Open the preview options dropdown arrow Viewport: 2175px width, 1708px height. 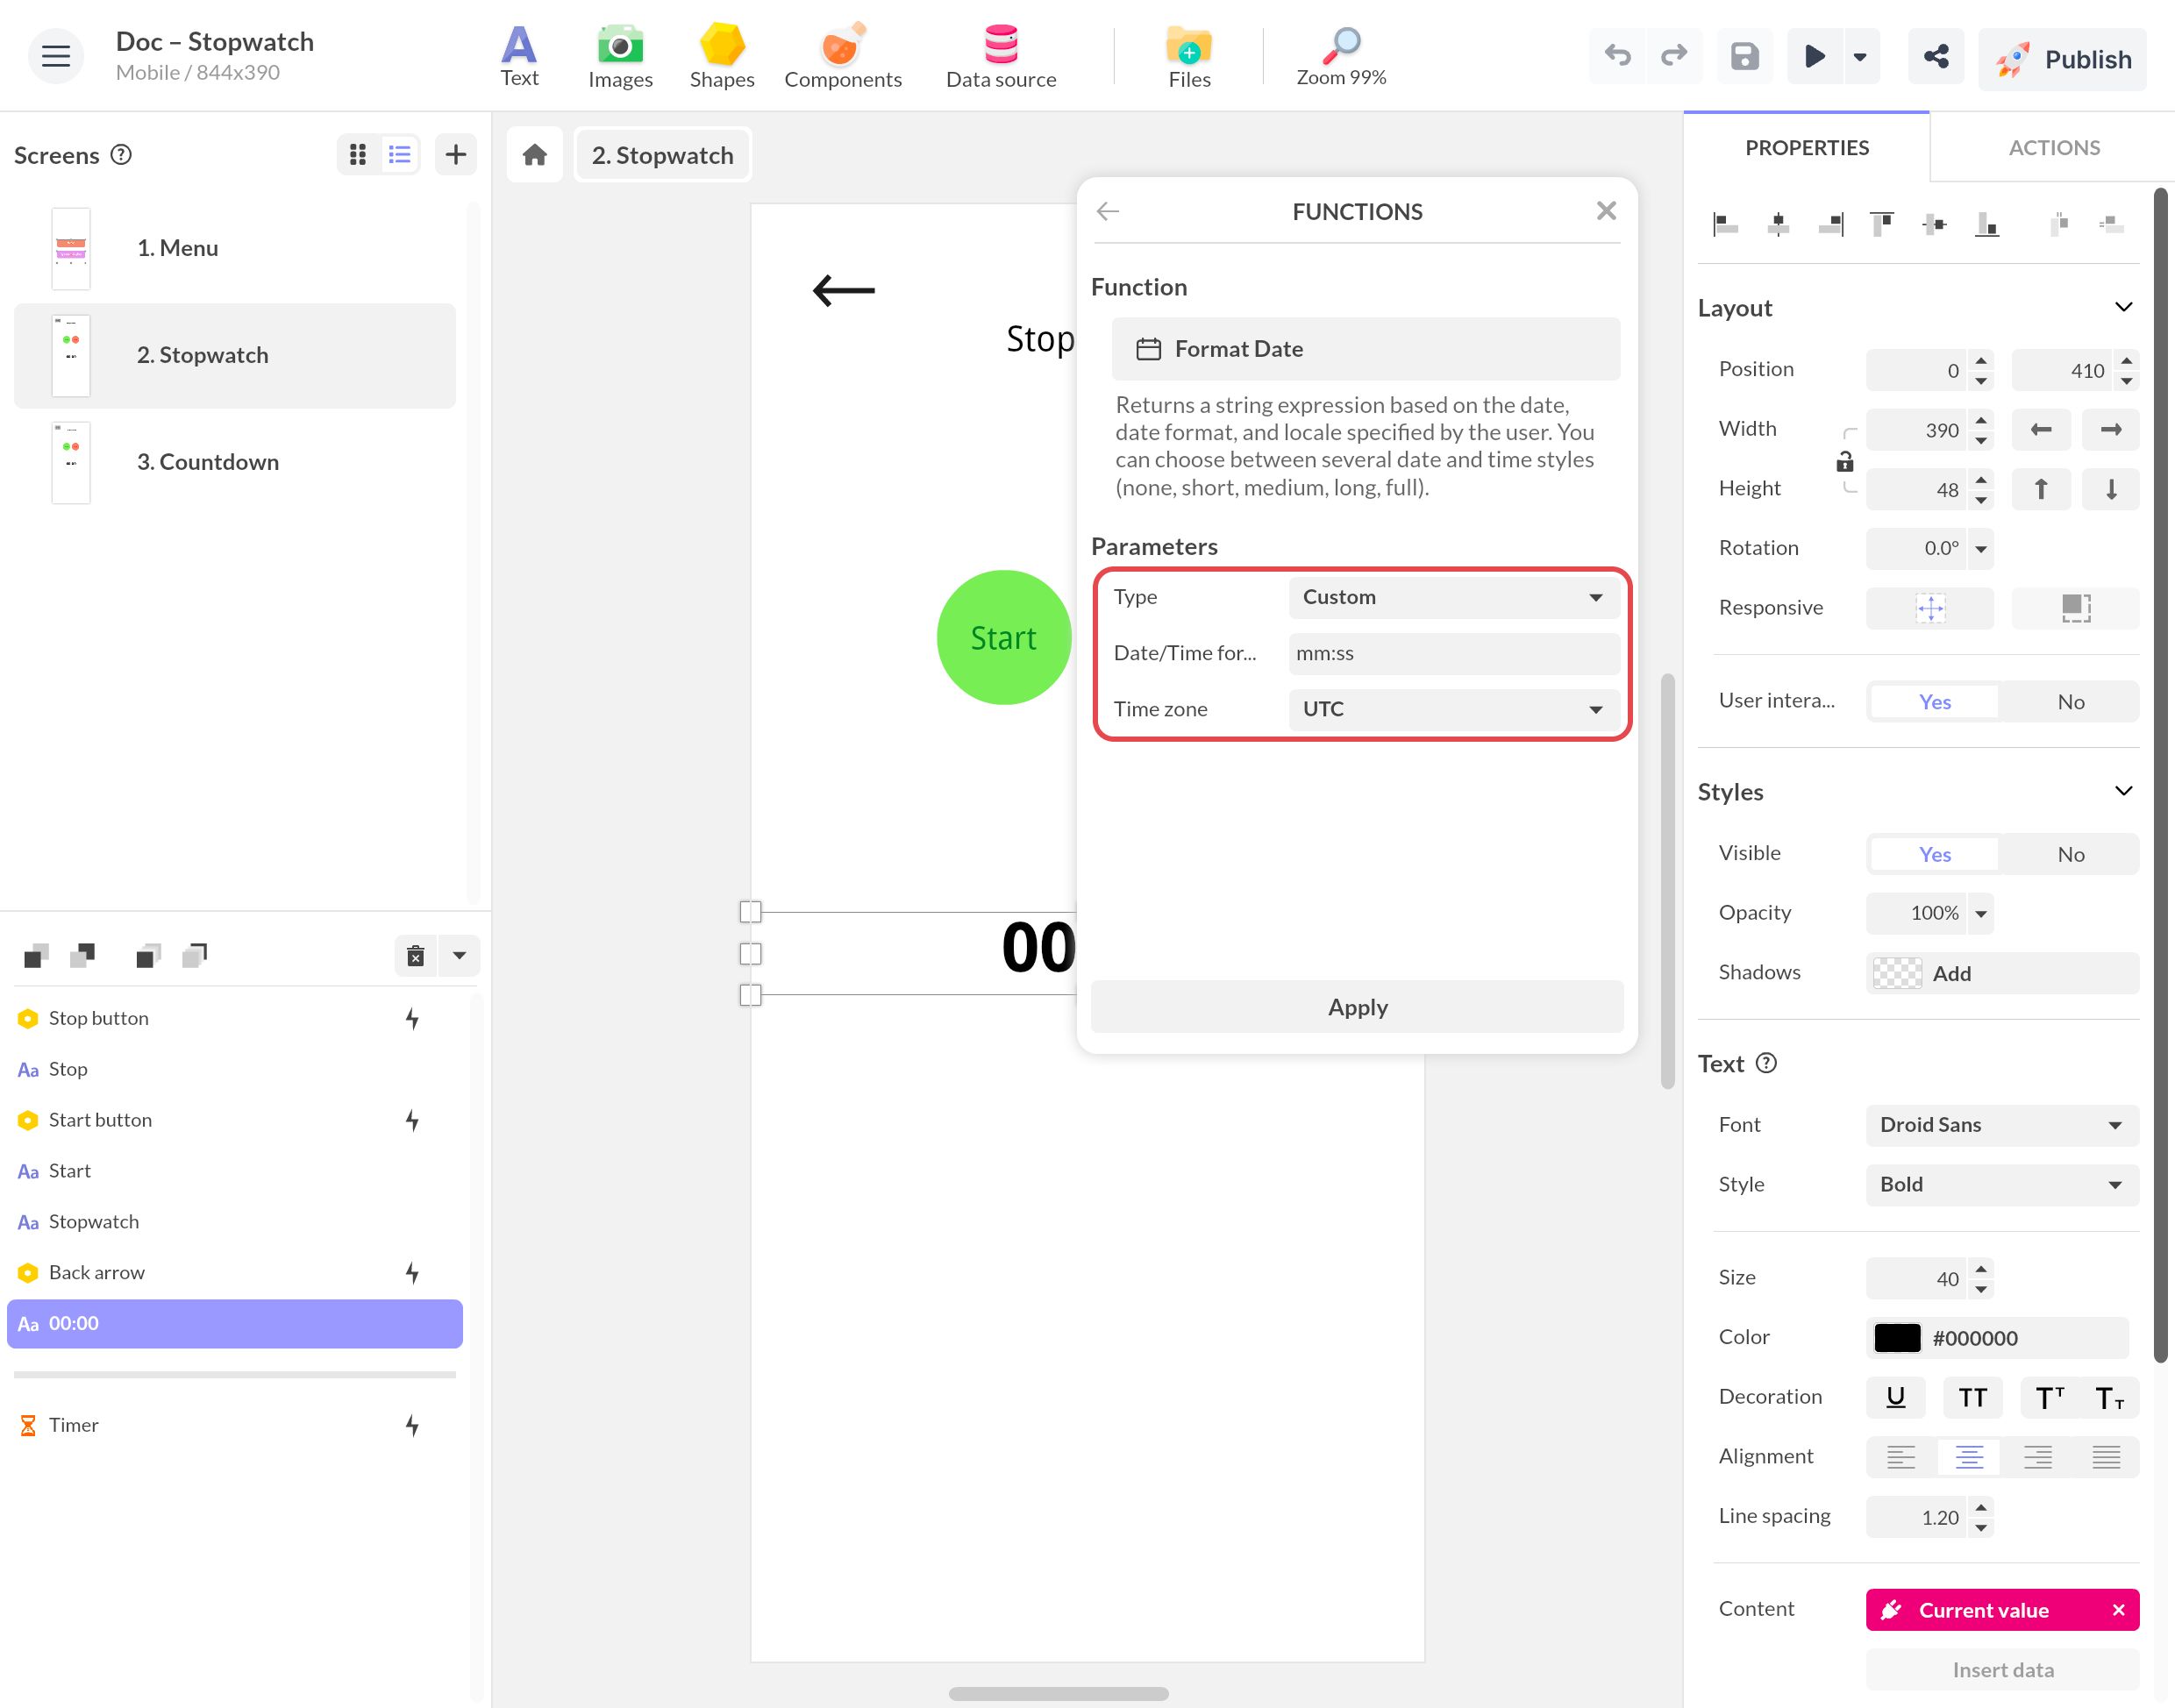(x=1860, y=56)
